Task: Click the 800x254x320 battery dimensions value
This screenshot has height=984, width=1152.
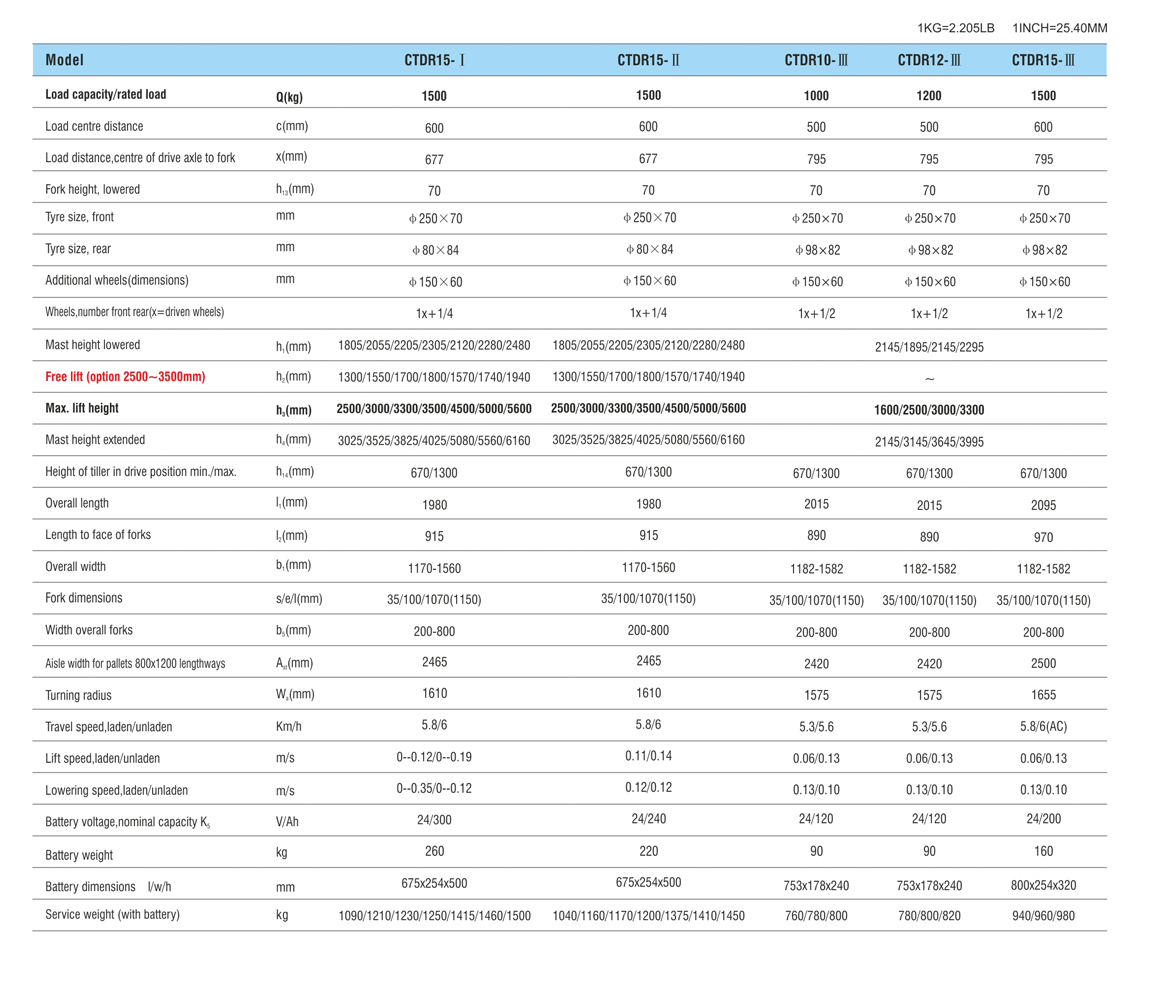Action: [1043, 886]
